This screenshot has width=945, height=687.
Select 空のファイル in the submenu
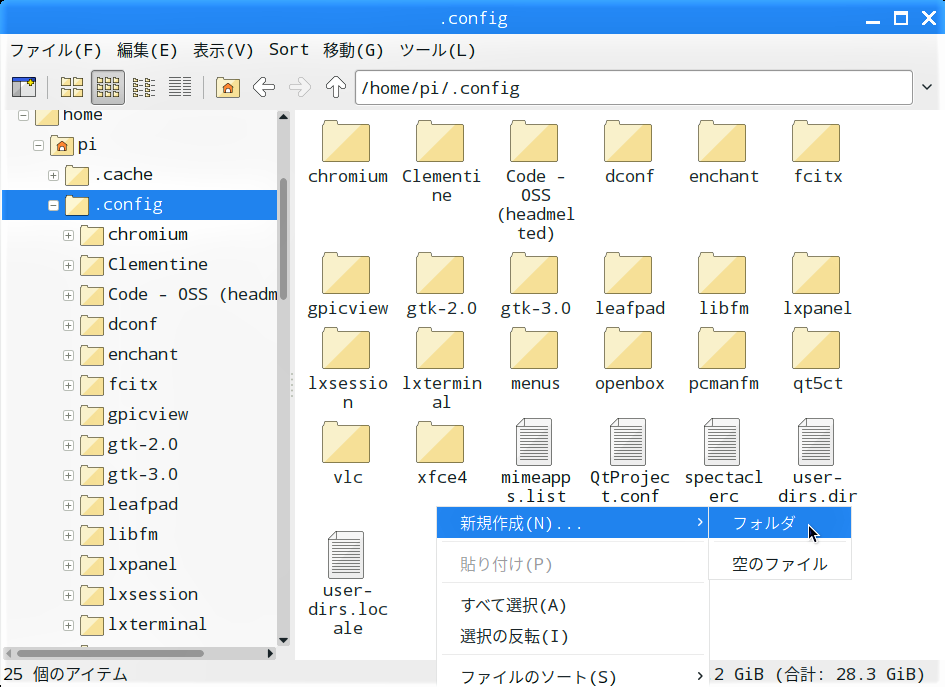pyautogui.click(x=780, y=564)
